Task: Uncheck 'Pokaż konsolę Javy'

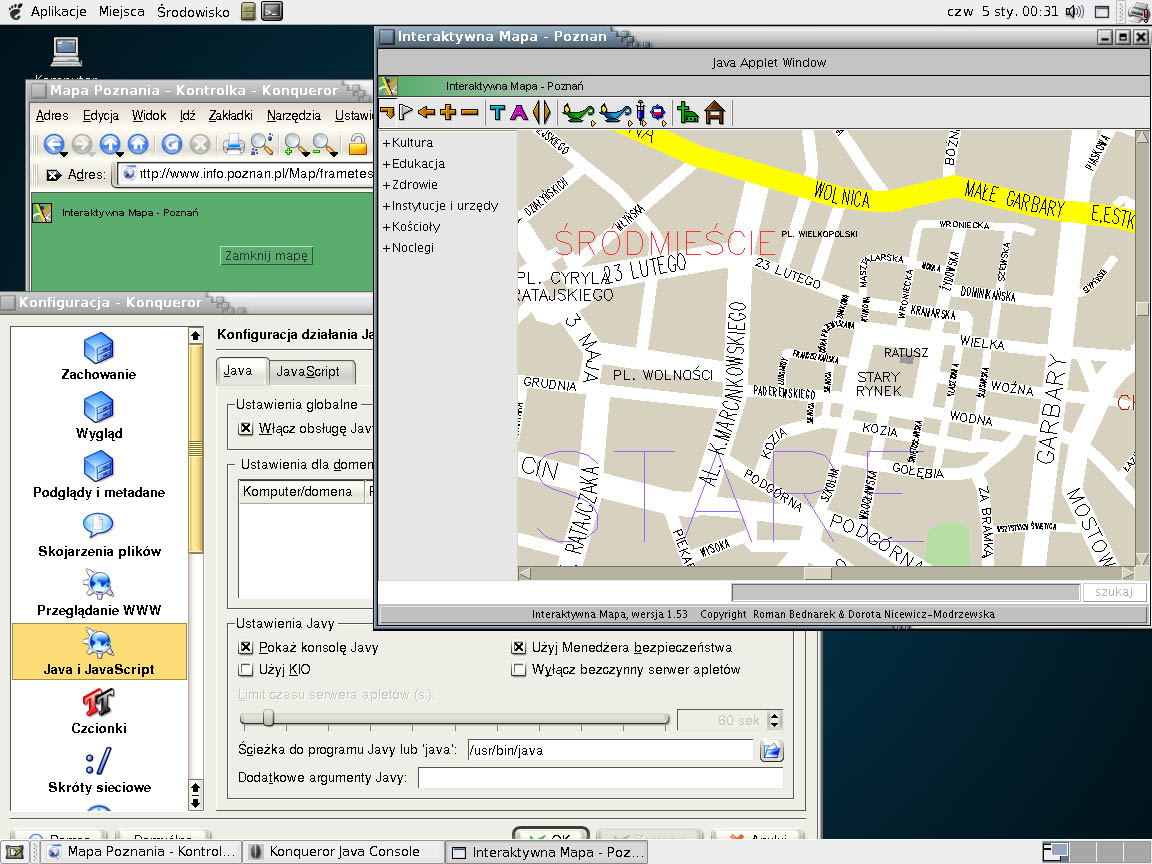Action: coord(246,647)
